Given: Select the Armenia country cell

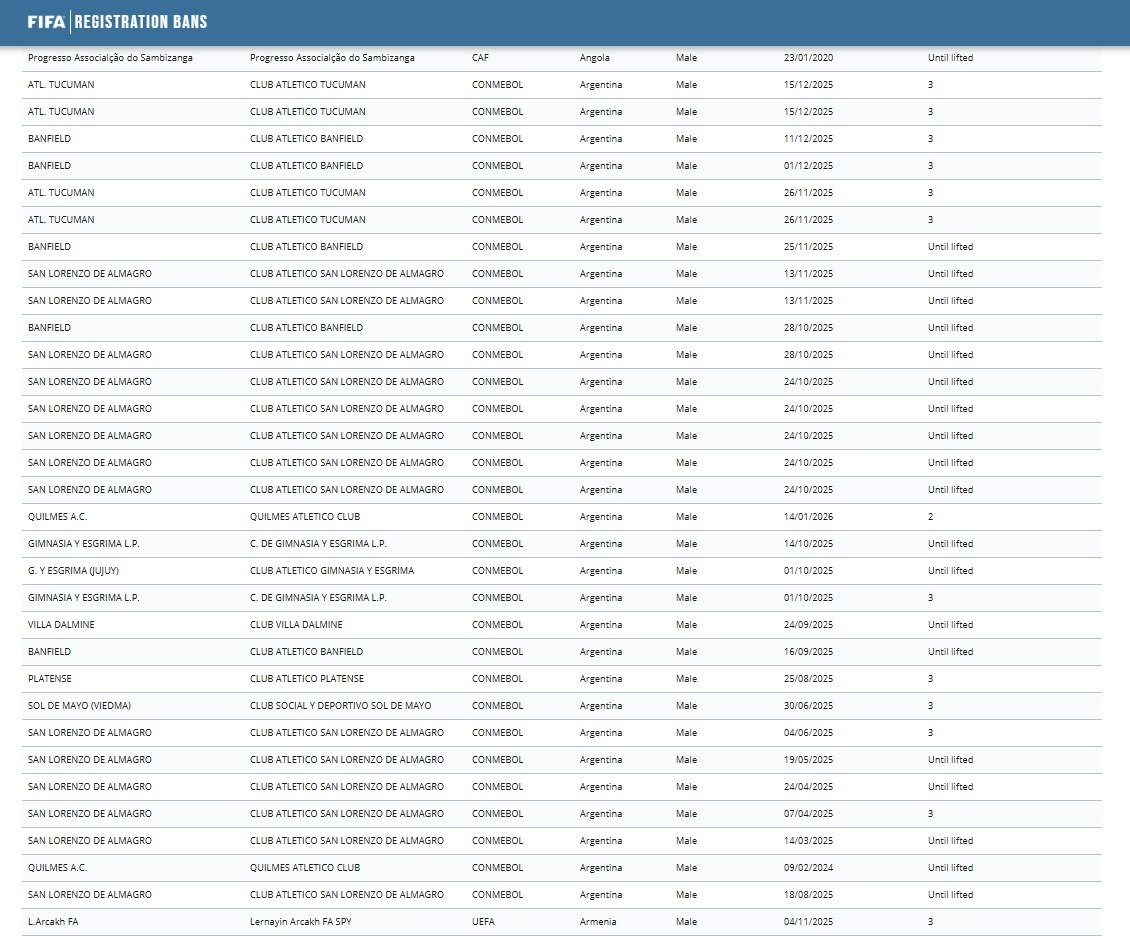Looking at the screenshot, I should (x=598, y=922).
